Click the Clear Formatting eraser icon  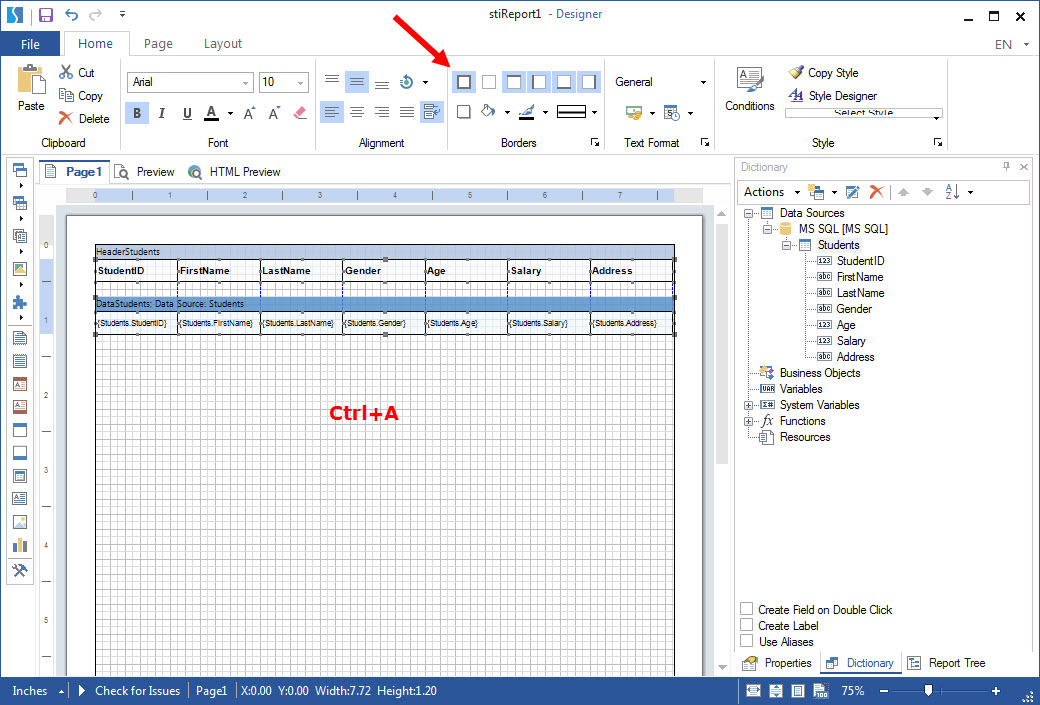300,113
